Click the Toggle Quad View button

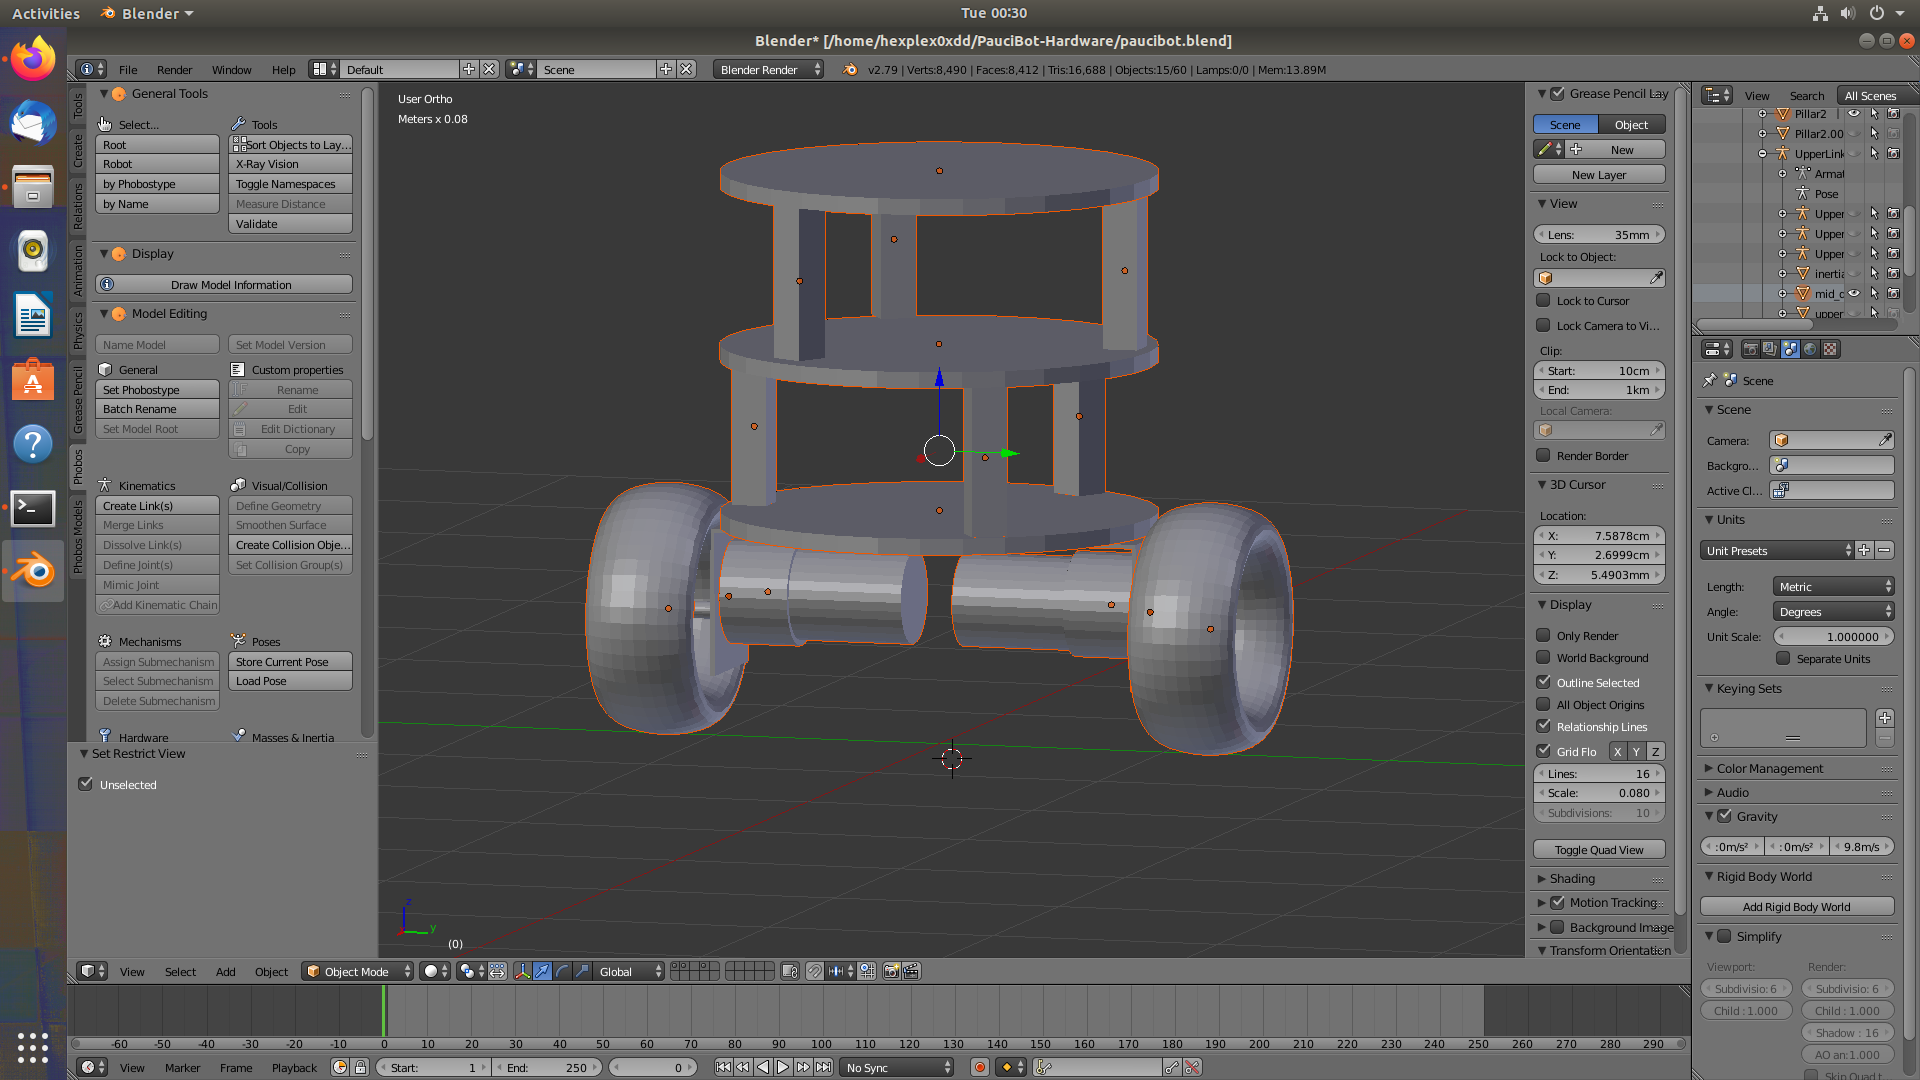point(1598,849)
